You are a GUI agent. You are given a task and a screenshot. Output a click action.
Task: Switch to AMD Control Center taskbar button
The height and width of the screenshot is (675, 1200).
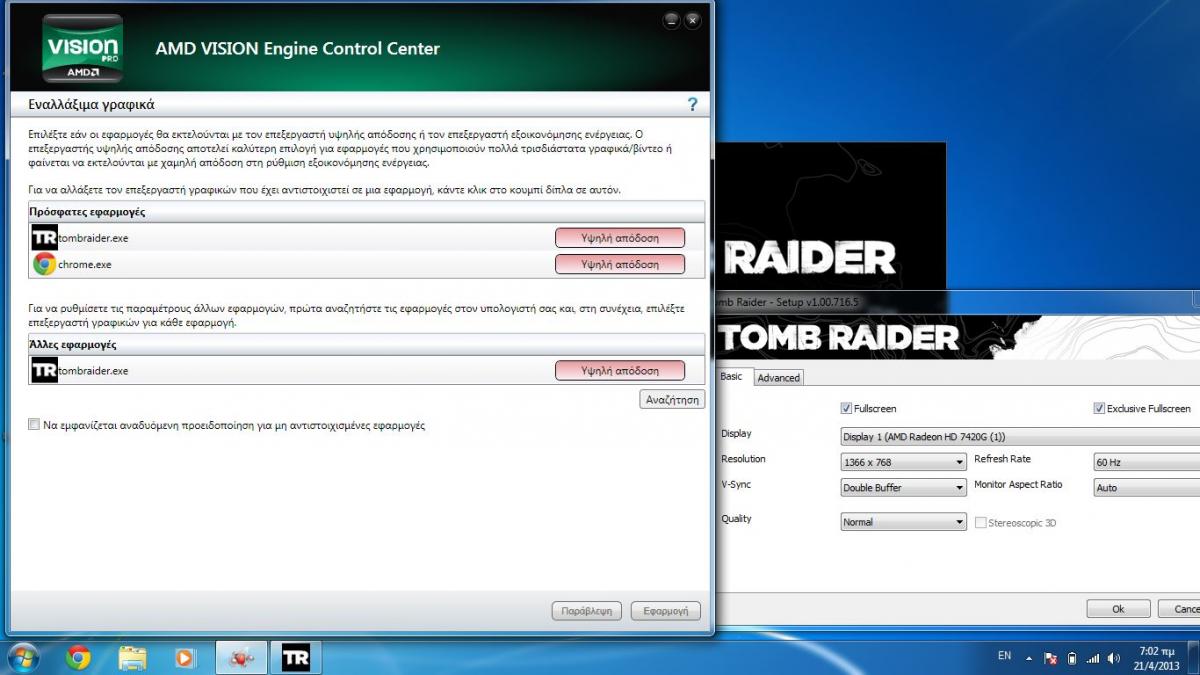pos(241,657)
